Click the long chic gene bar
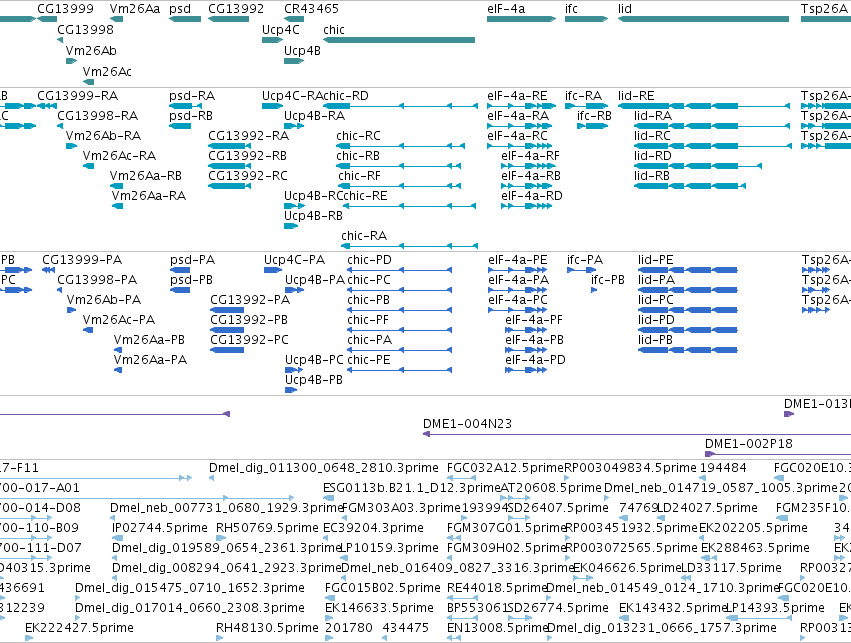The height and width of the screenshot is (643, 851). point(399,40)
